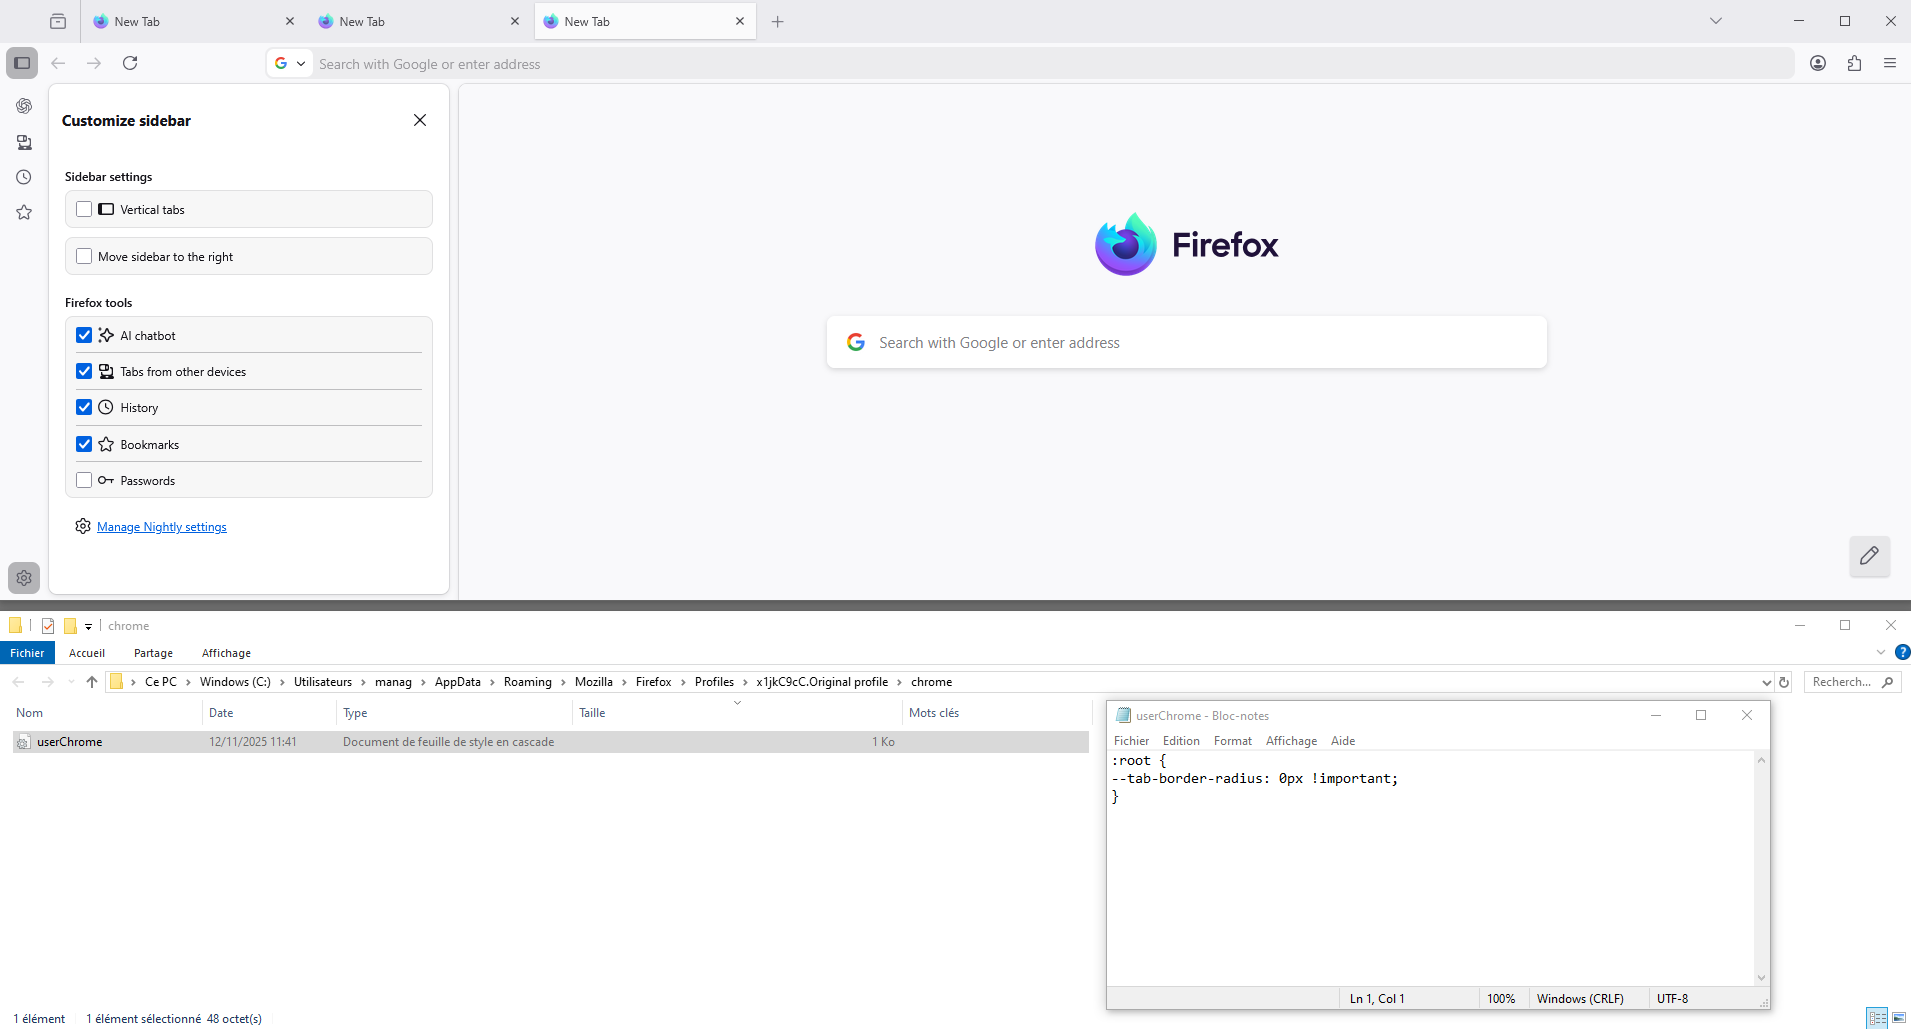Screen dimensions: 1911x1029
Task: Click scroll down arrow in Bloc-notes scrollbar
Action: 1761,978
